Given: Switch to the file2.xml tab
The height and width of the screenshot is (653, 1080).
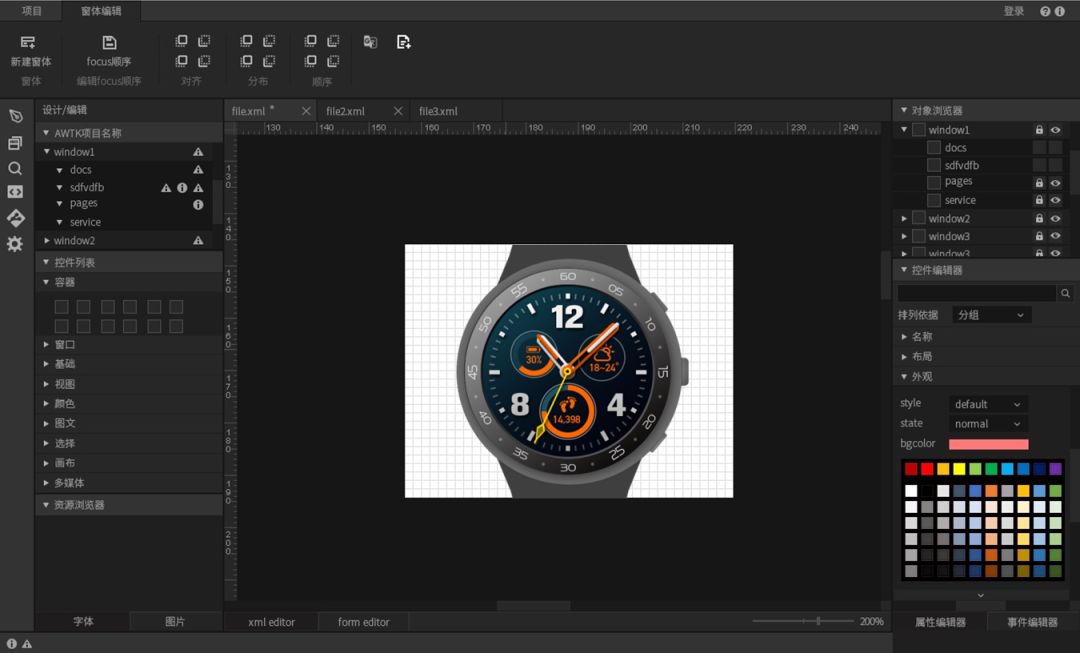Looking at the screenshot, I should 345,111.
